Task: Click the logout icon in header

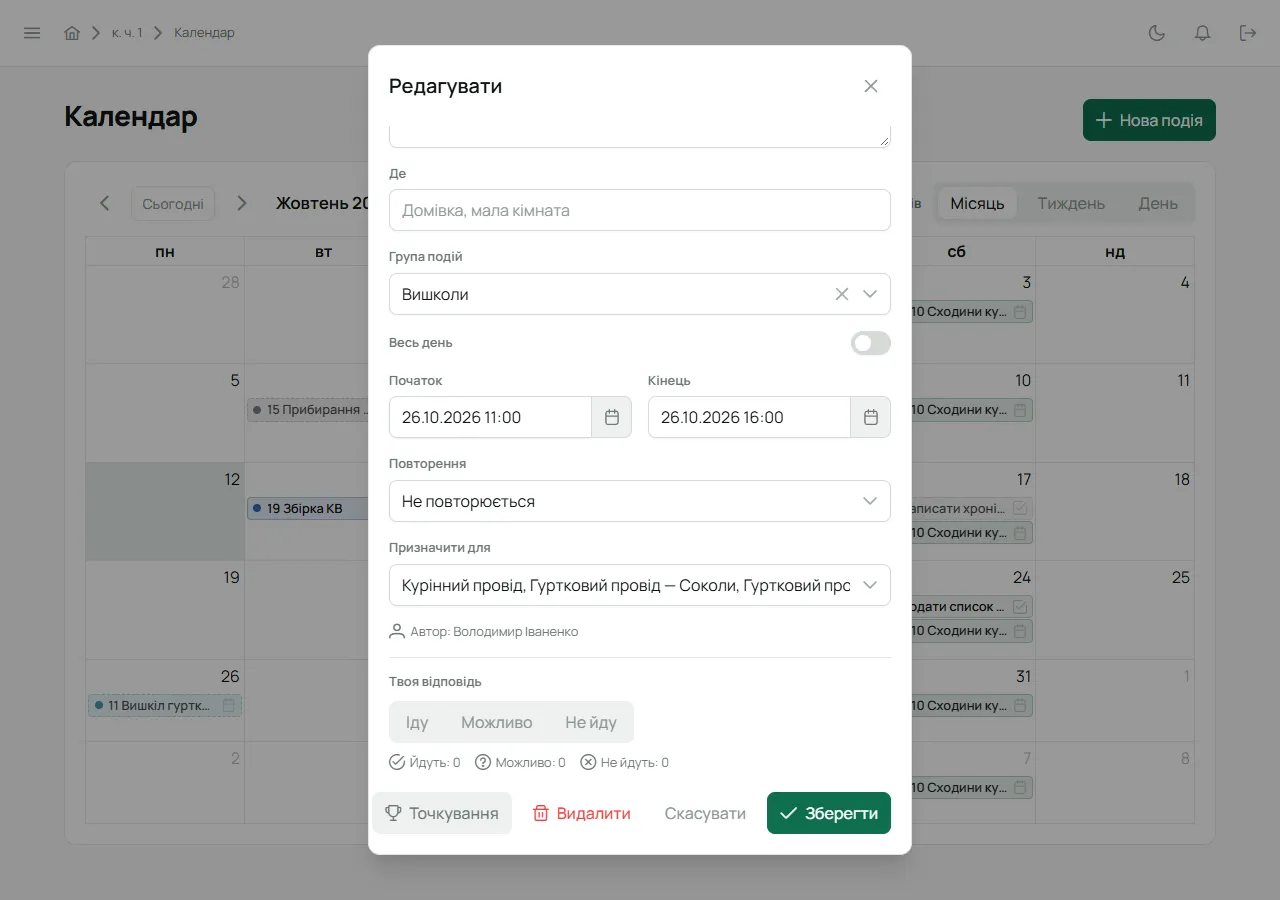Action: coord(1248,33)
